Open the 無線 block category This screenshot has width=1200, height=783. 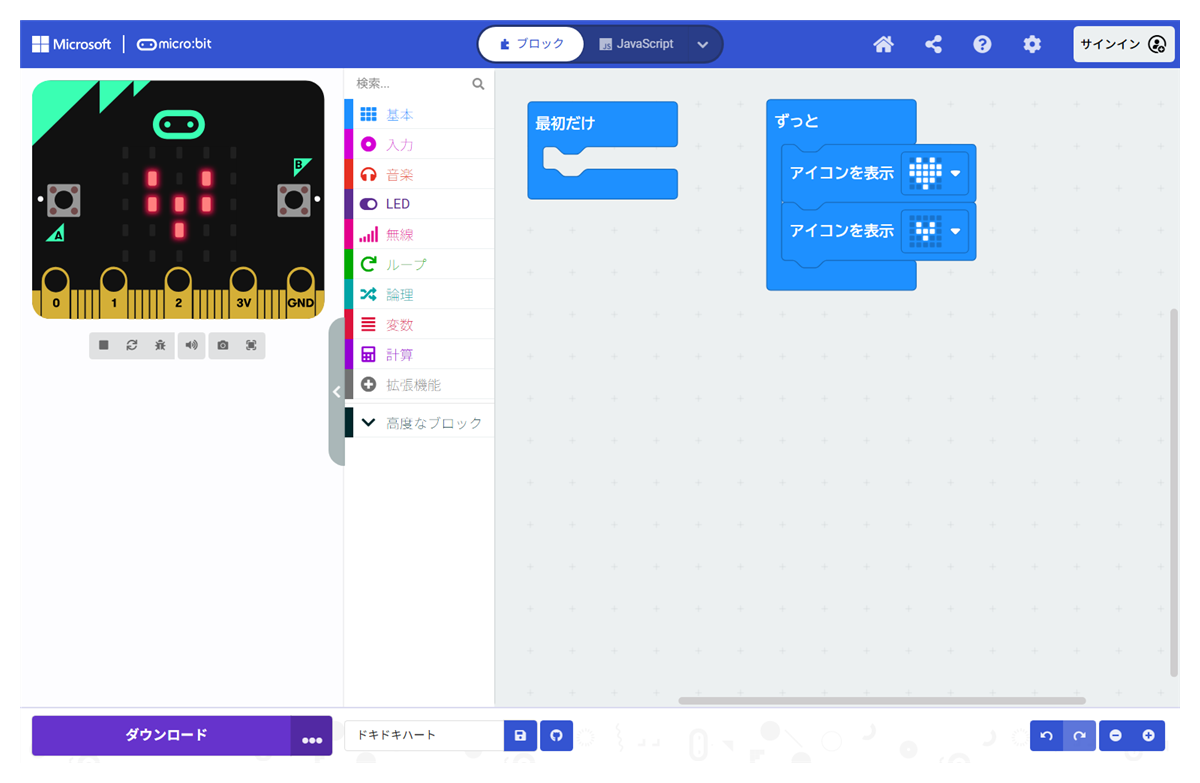(419, 234)
